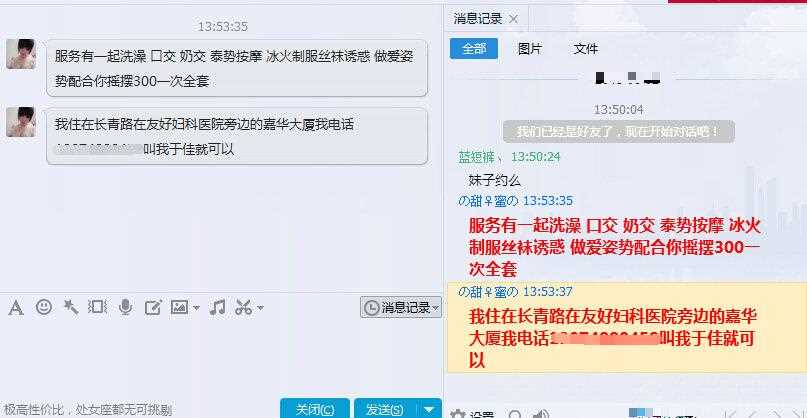Switch to the 文件 tab in message history
Viewport: 807px width, 418px height.
pos(586,49)
